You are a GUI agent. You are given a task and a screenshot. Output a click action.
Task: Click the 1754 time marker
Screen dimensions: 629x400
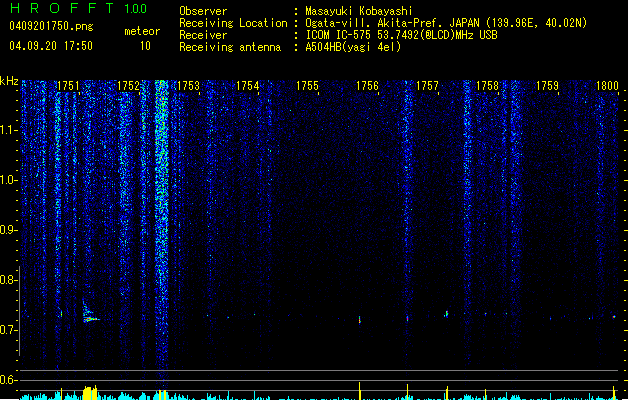[248, 86]
